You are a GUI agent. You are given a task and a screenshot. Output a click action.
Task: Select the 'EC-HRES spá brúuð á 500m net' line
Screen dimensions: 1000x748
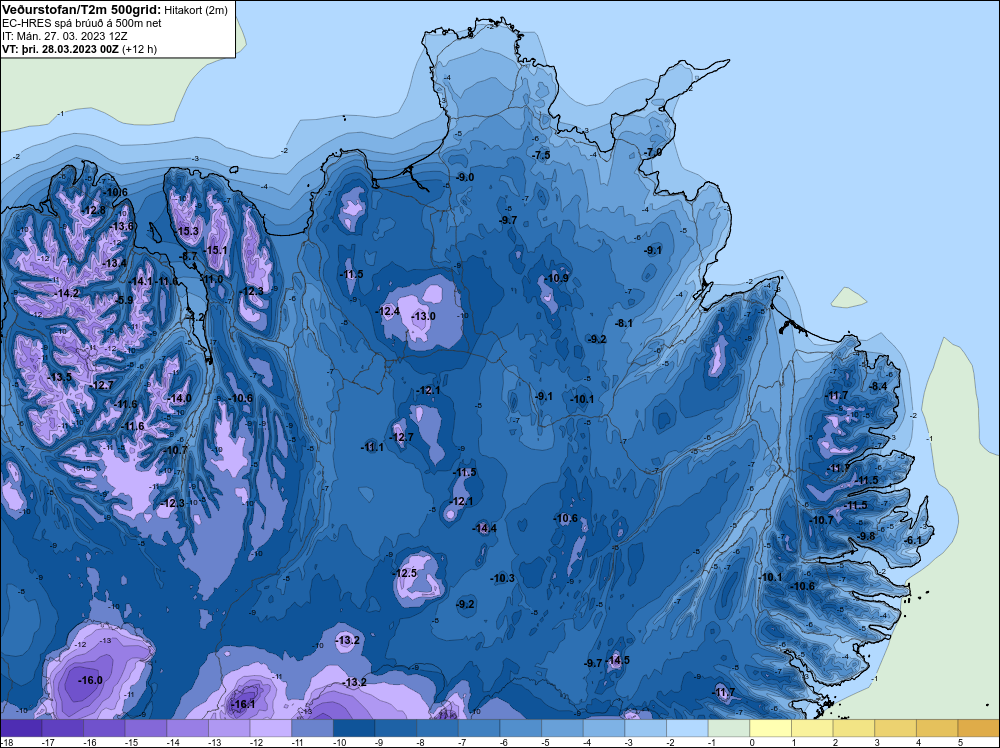pyautogui.click(x=82, y=24)
